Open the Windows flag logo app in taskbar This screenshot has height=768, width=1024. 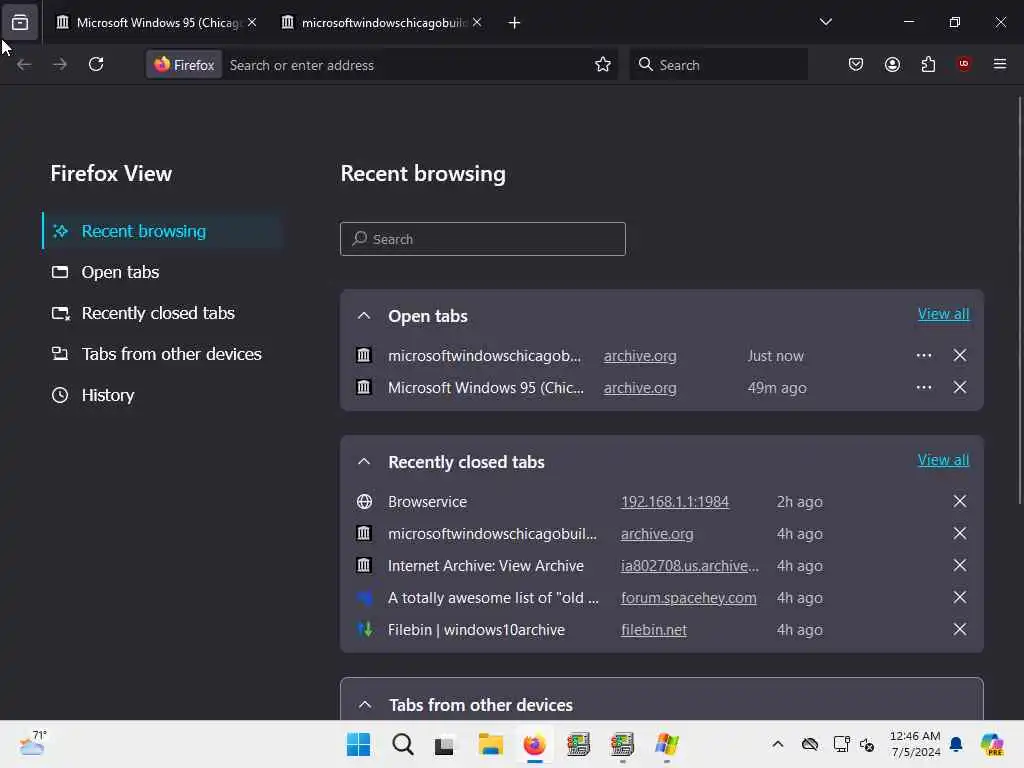coord(666,744)
